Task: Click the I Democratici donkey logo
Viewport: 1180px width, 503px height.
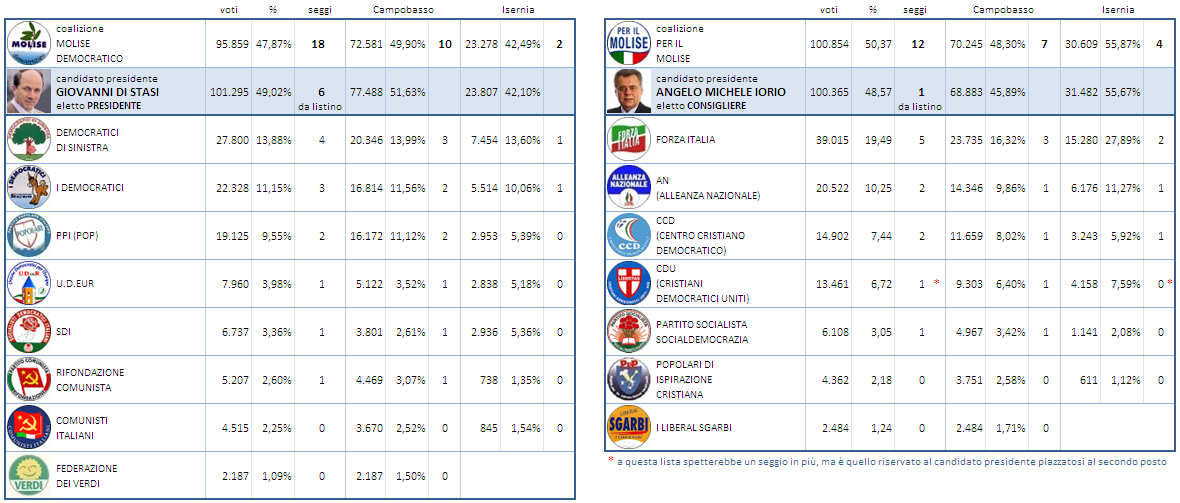Action: pyautogui.click(x=29, y=187)
